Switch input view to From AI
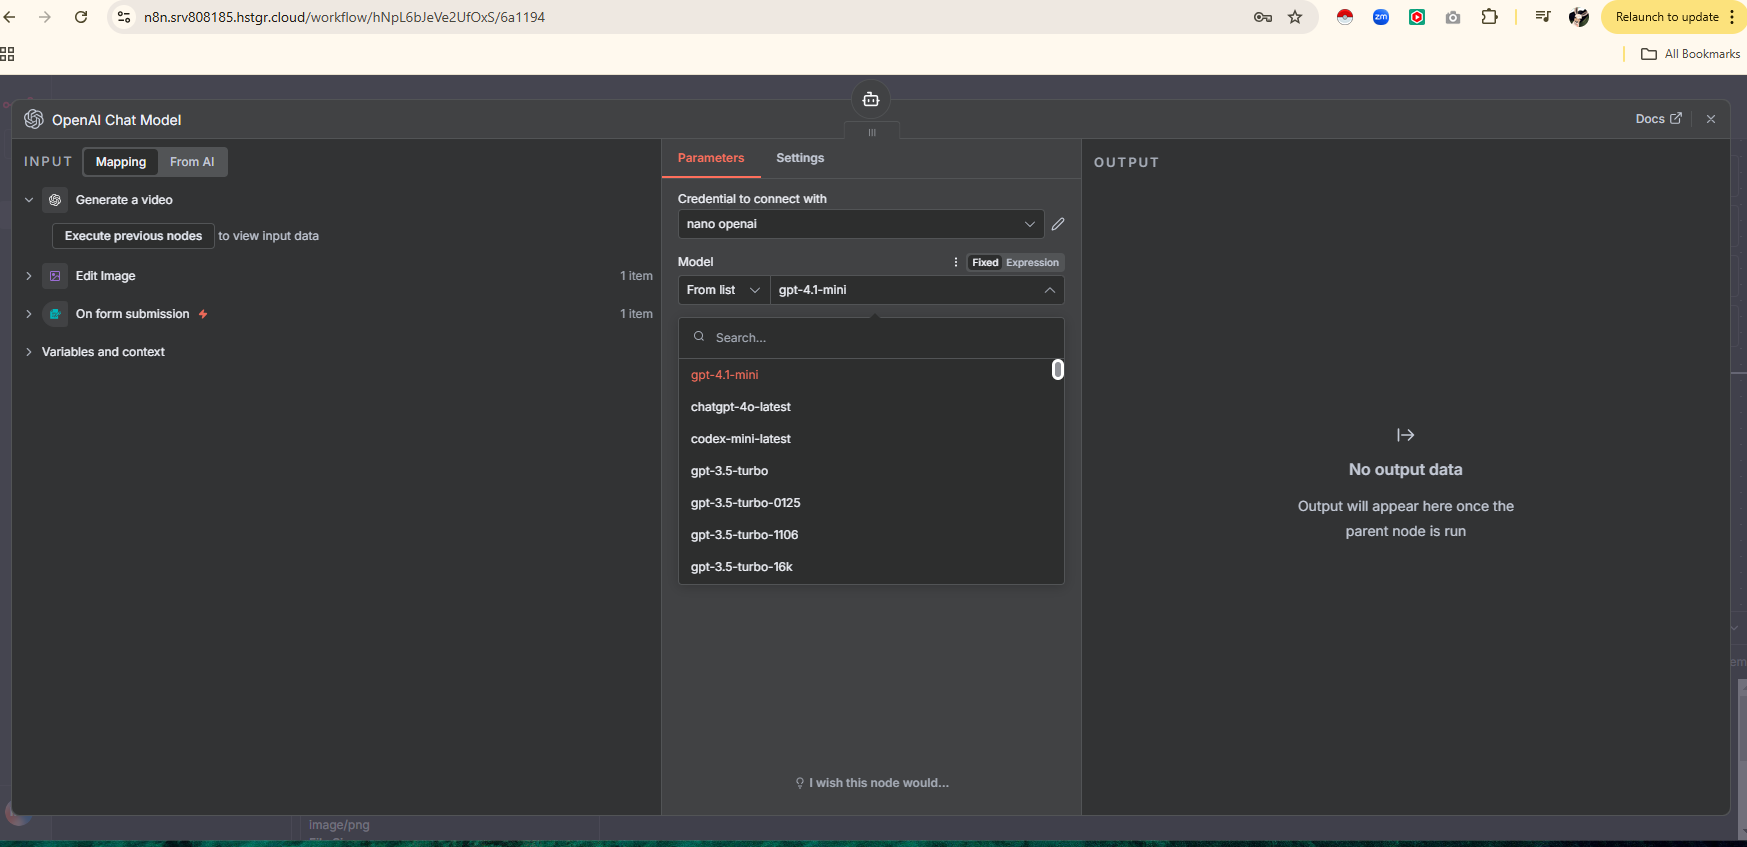This screenshot has height=847, width=1747. click(192, 162)
